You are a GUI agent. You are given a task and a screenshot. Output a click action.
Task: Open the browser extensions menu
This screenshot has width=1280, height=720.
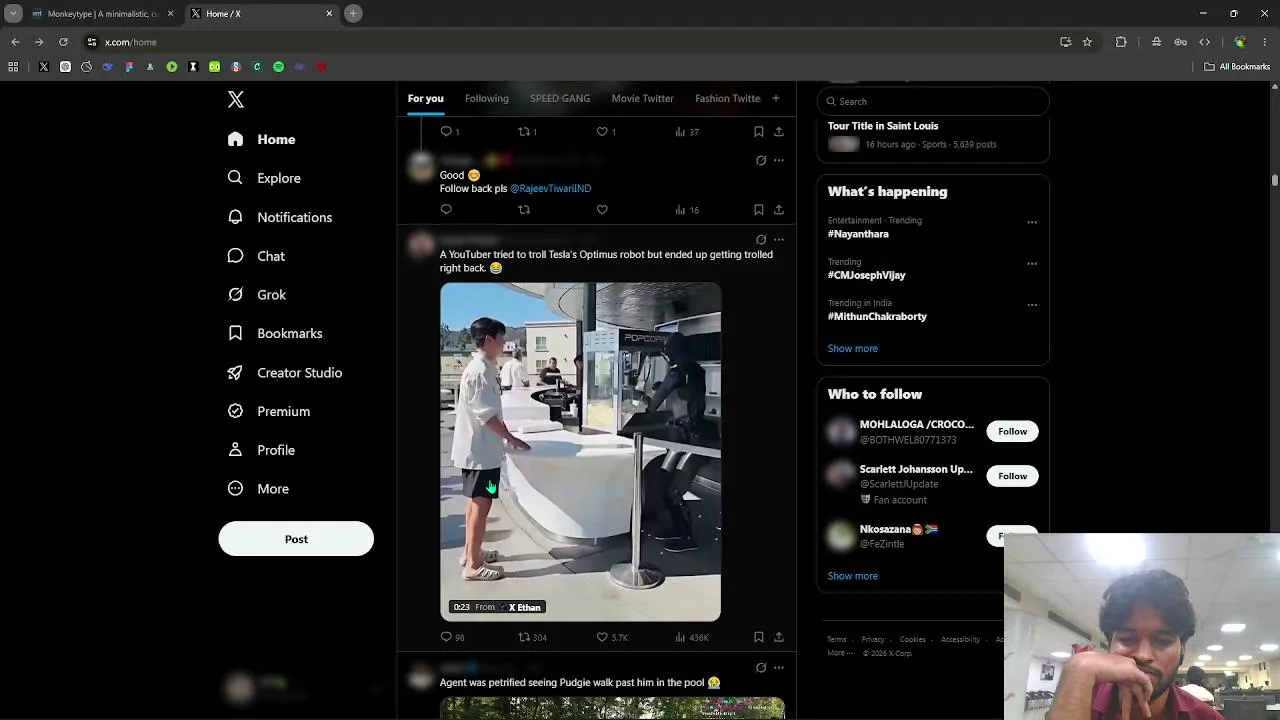pyautogui.click(x=1121, y=42)
